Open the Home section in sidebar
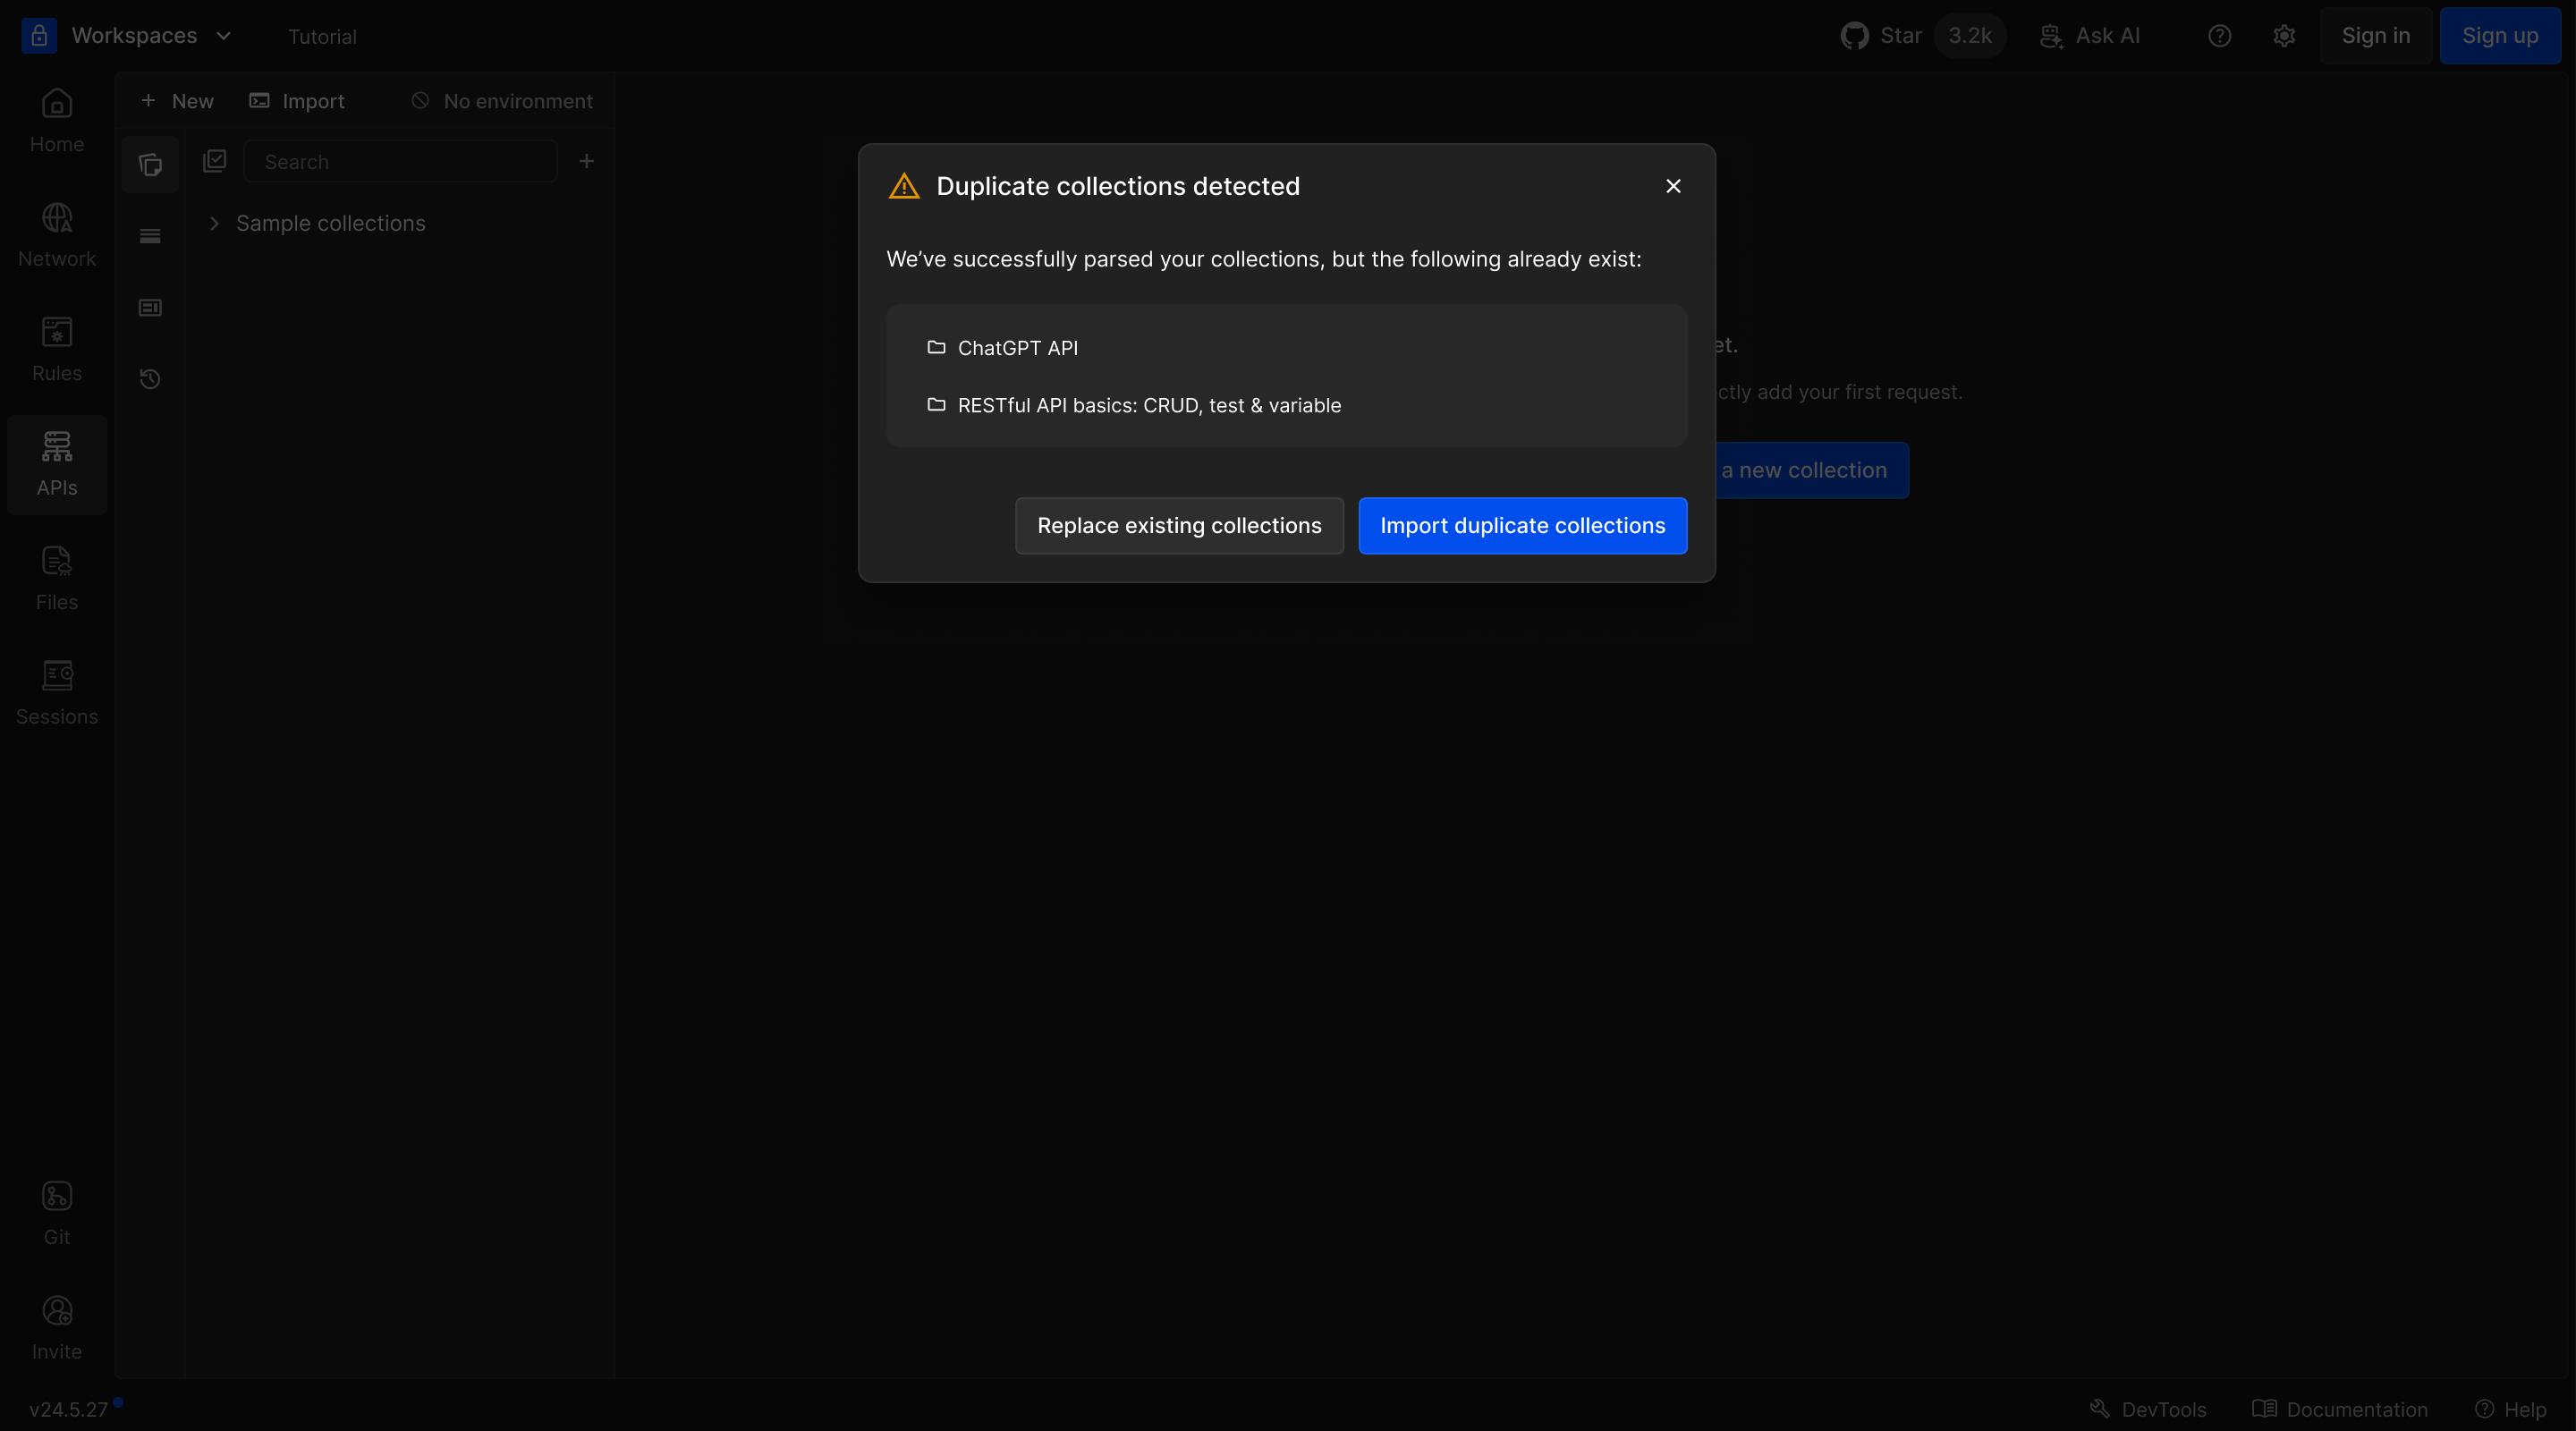 [x=57, y=121]
